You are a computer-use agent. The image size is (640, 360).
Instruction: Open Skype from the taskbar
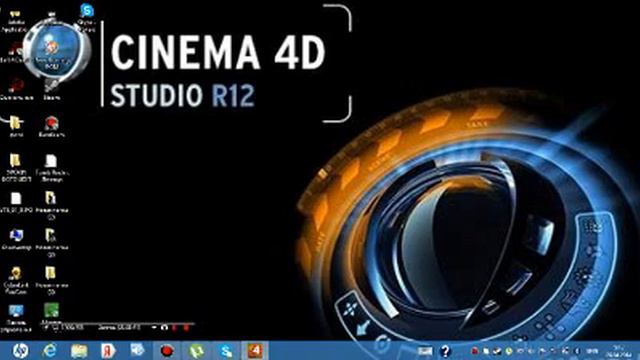[225, 351]
